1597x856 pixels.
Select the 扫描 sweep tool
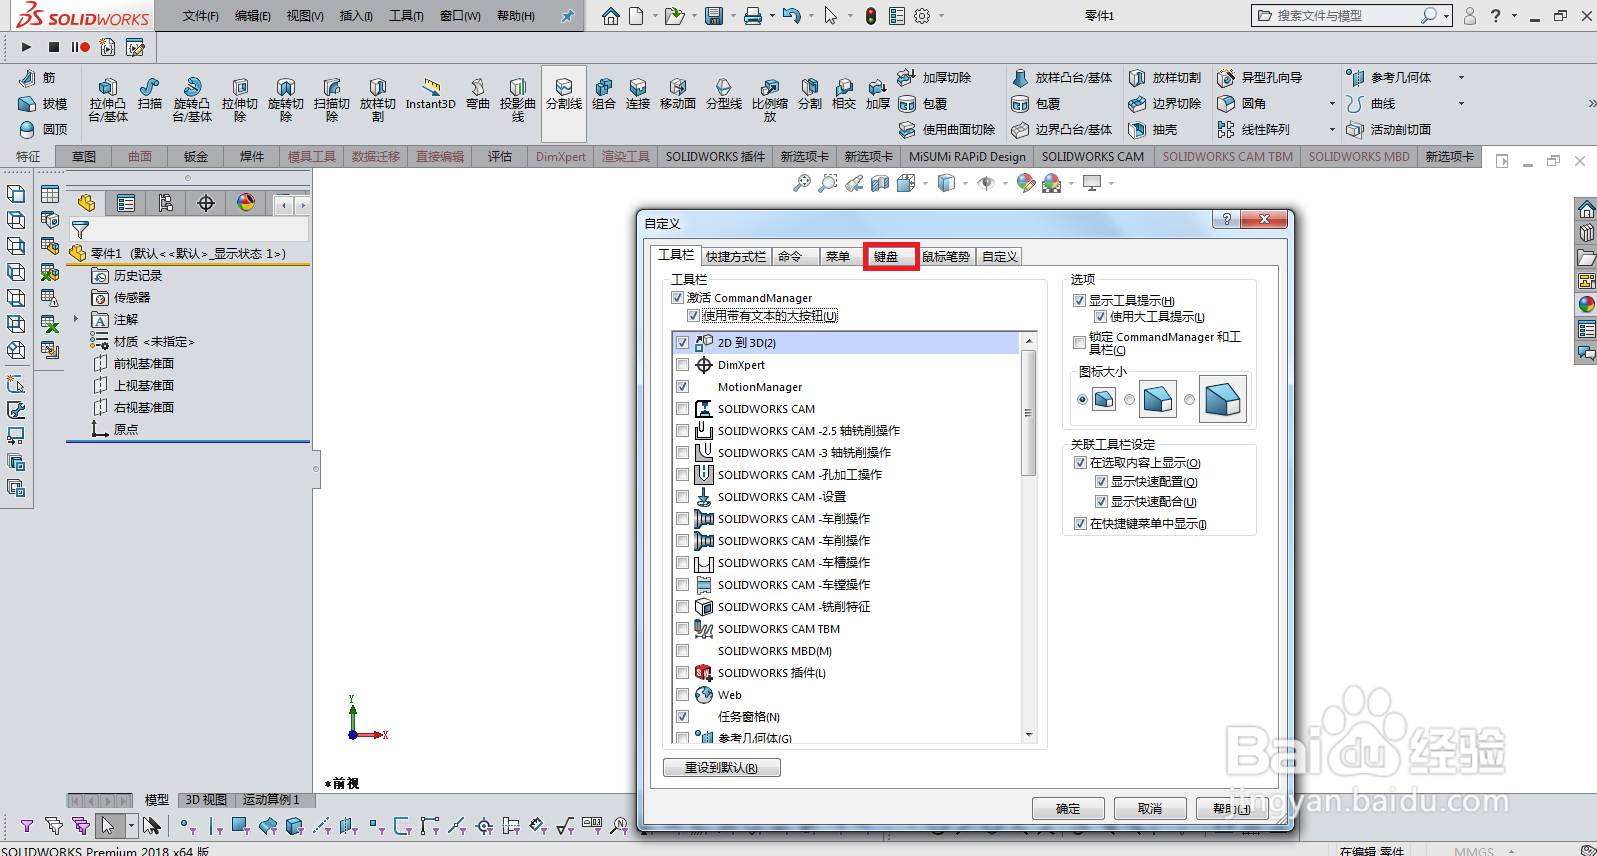[x=150, y=94]
